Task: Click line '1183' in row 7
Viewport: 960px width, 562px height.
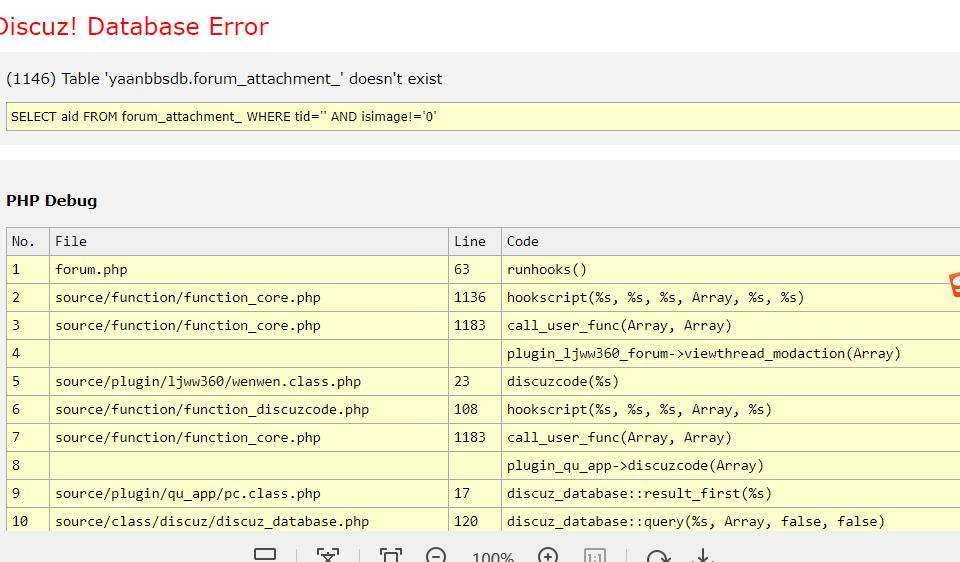Action: 474,438
